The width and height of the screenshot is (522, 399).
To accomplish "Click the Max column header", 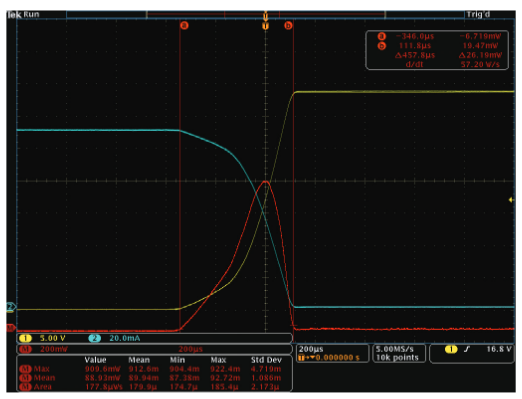I will coord(218,360).
